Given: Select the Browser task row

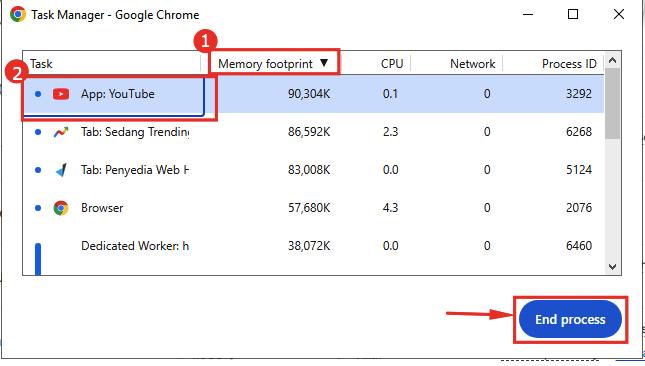Looking at the screenshot, I should tap(313, 208).
